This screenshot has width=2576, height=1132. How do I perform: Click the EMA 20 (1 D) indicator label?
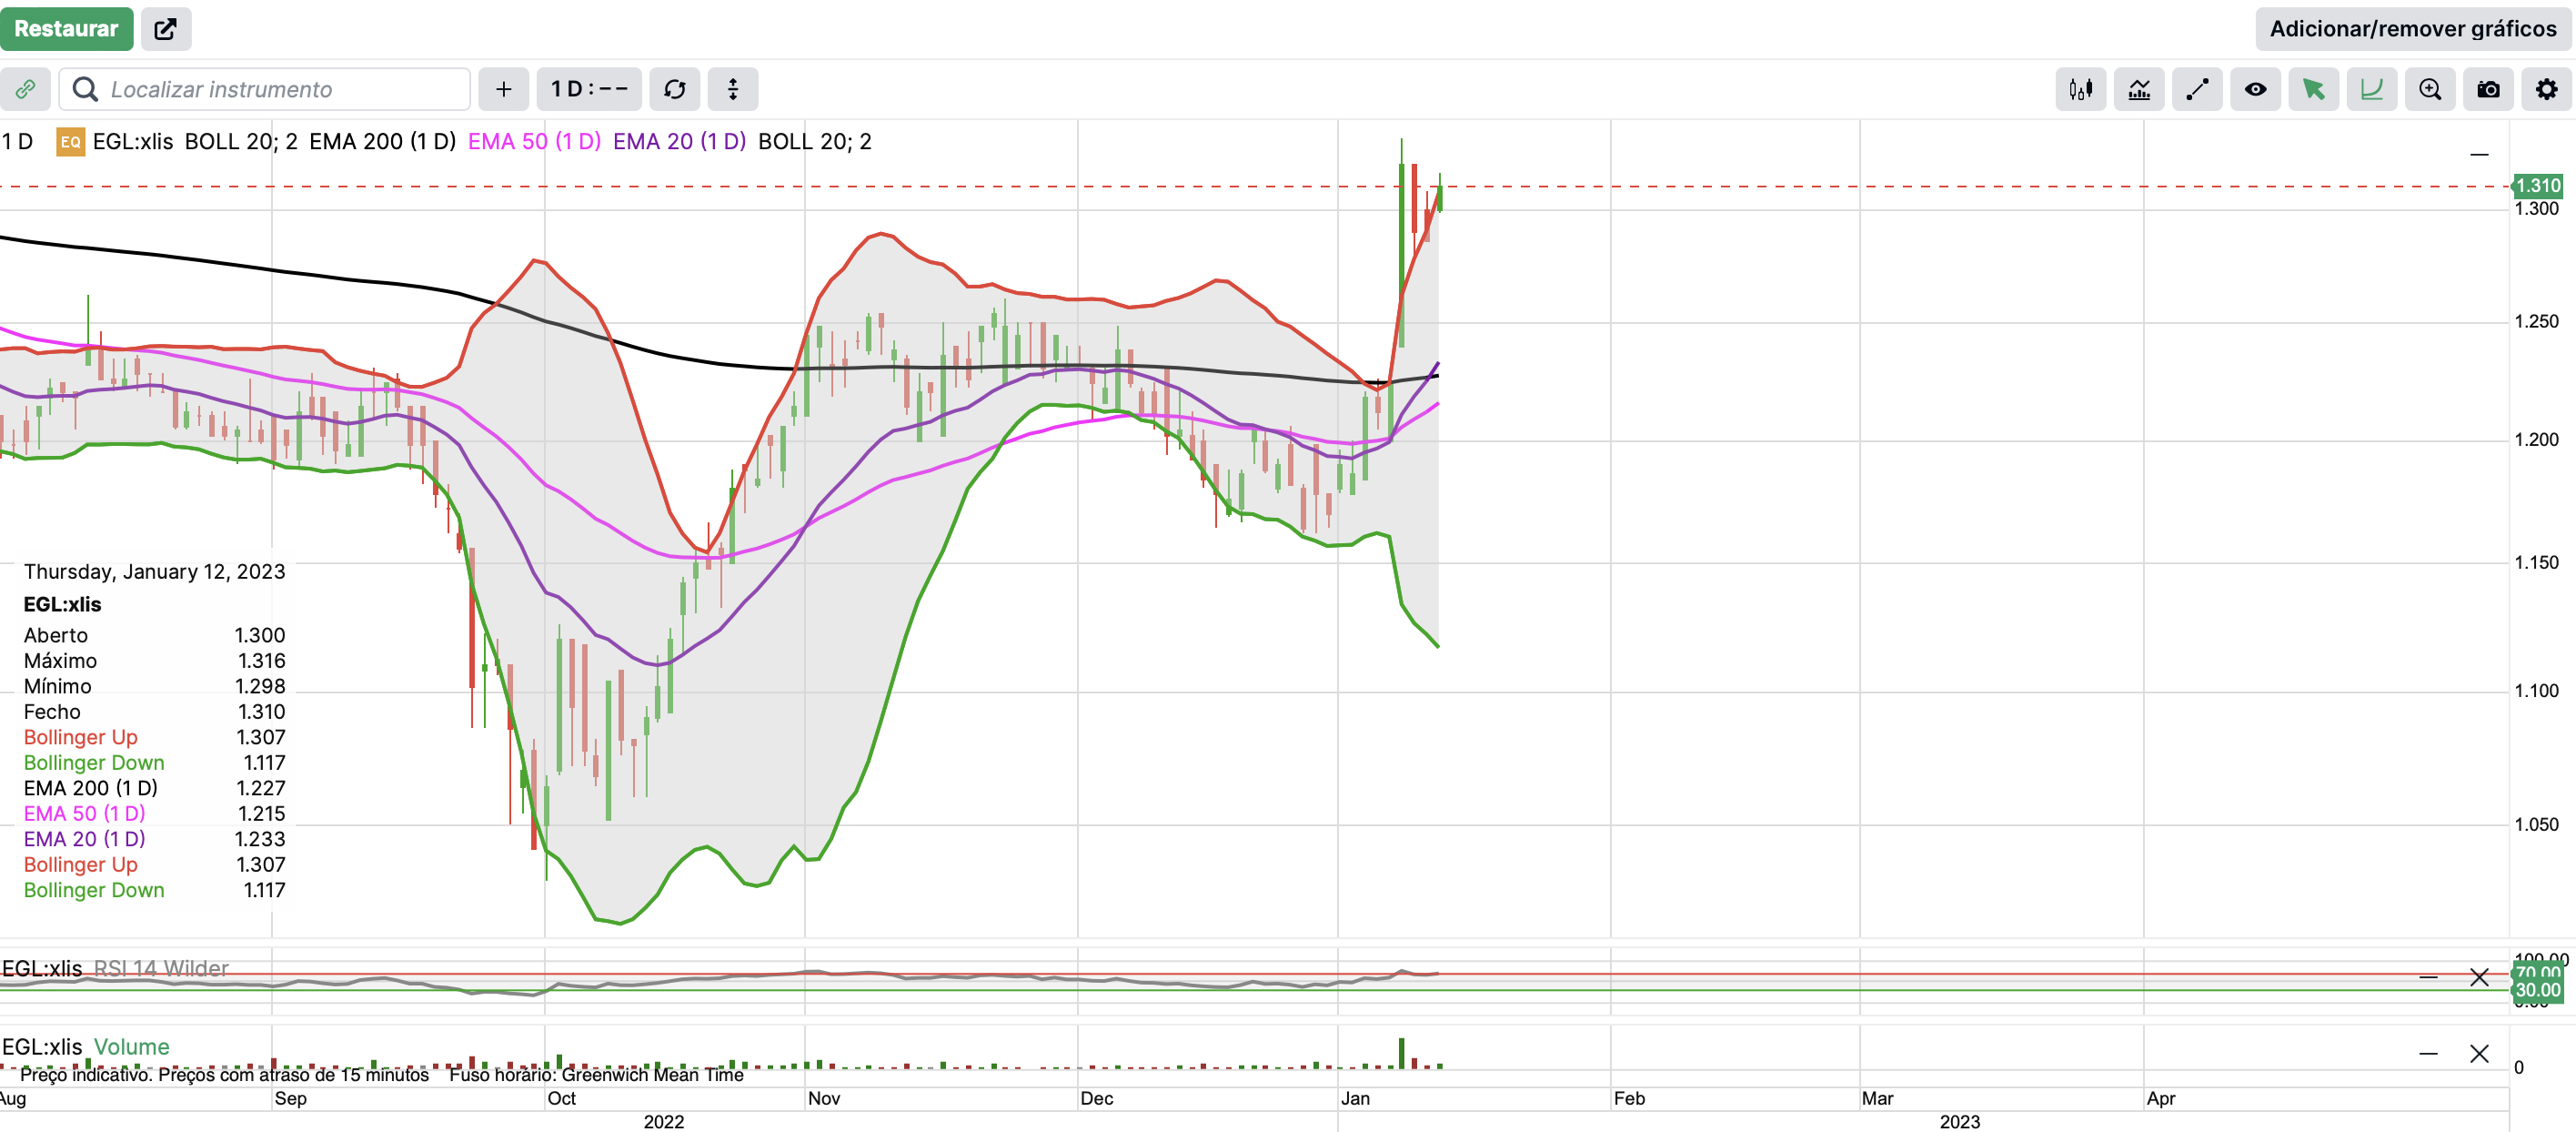(679, 142)
